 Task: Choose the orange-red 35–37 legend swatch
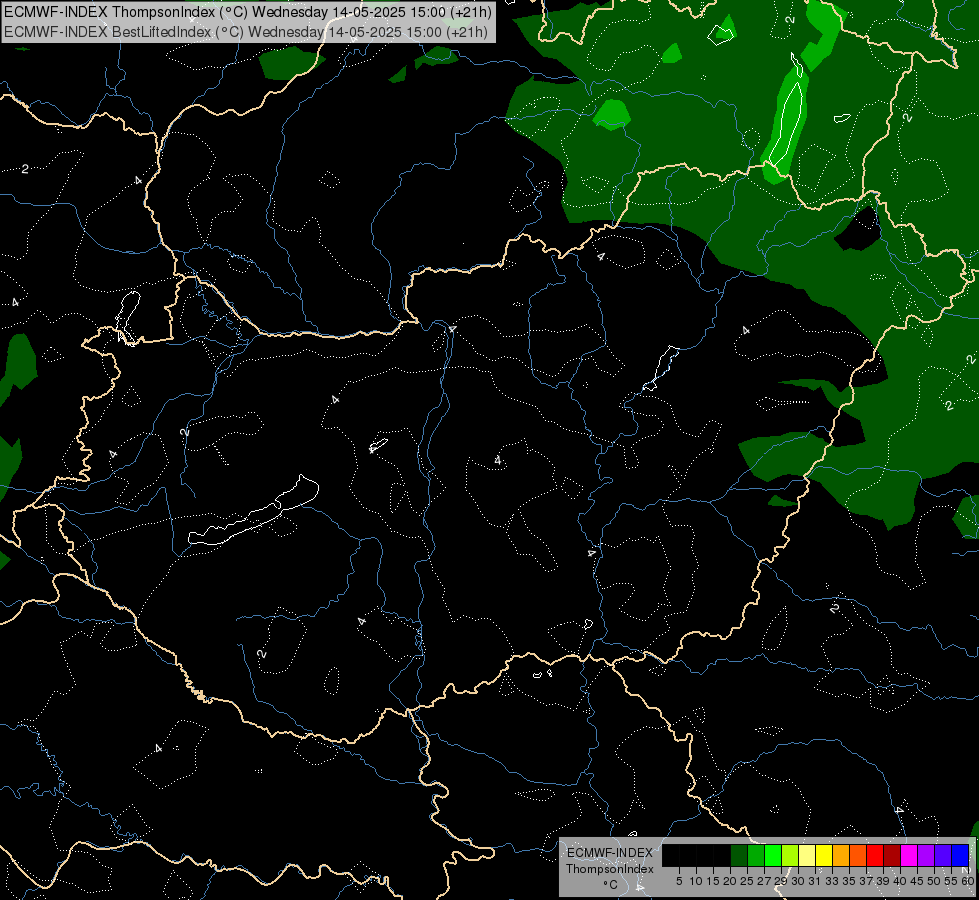[858, 855]
